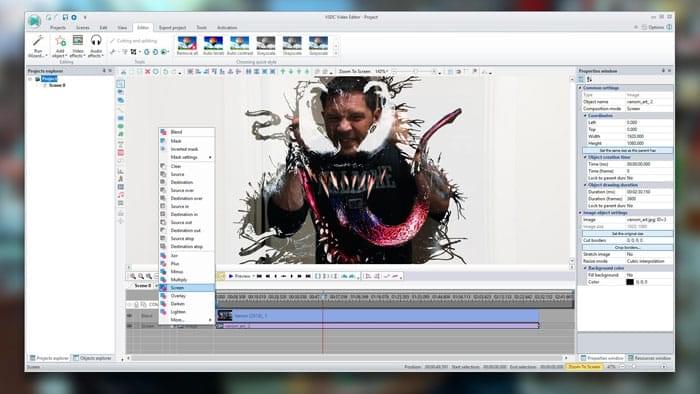Viewport: 700px width, 394px height.
Task: Open the Zoom To Screen percent dropdown in toolbar
Action: (x=382, y=71)
